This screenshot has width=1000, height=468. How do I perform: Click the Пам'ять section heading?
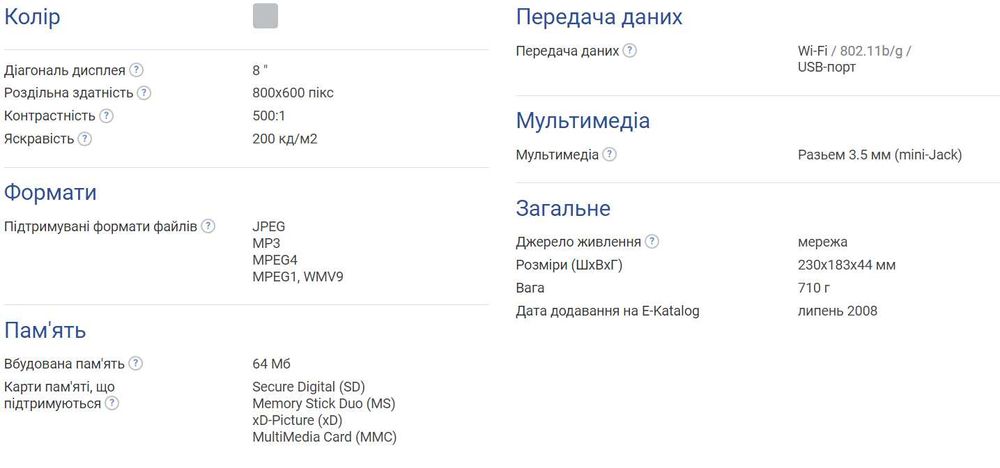pyautogui.click(x=45, y=331)
